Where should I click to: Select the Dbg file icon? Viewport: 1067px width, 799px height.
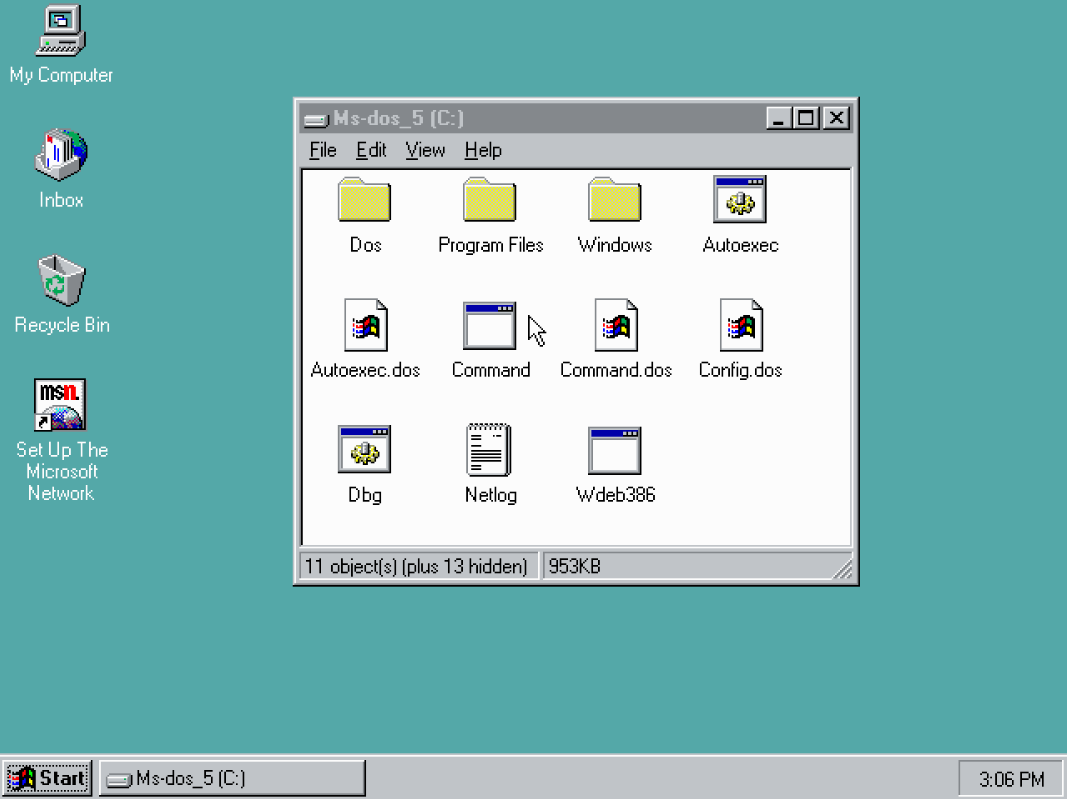364,449
